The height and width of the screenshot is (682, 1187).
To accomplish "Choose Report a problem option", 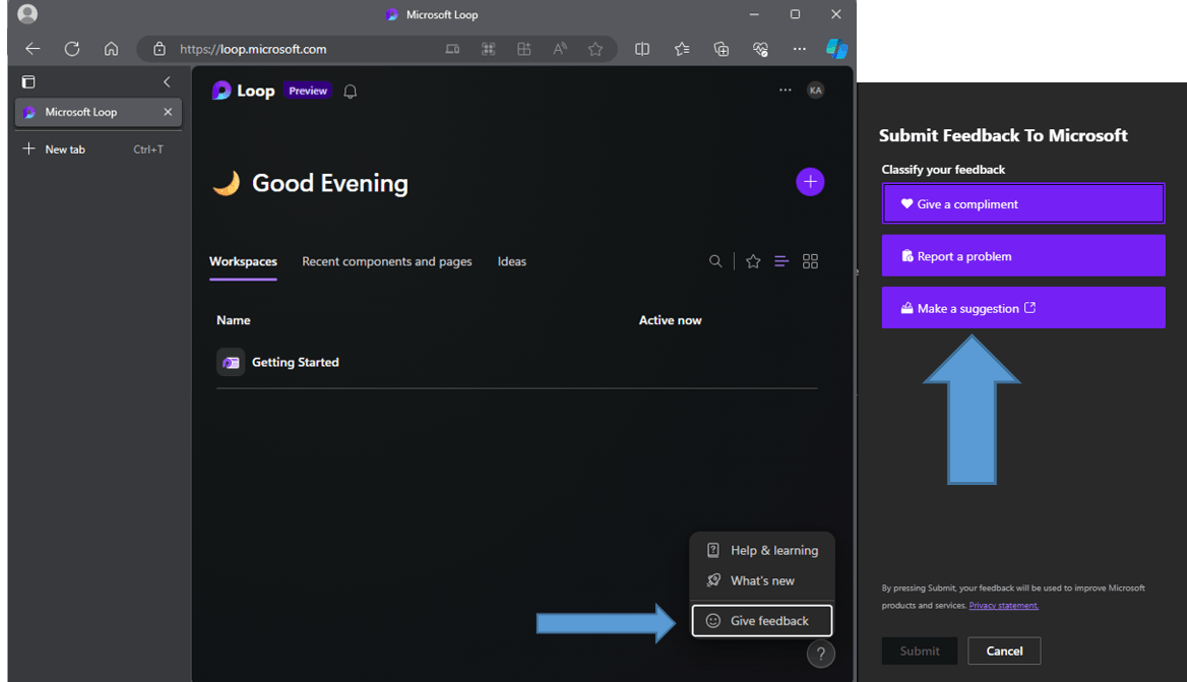I will coord(1023,256).
